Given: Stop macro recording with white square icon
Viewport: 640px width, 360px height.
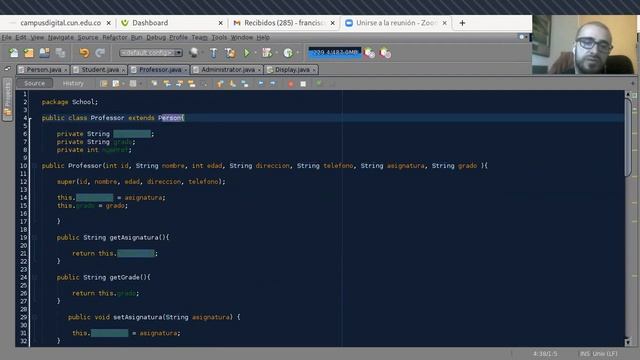Looking at the screenshot, I should click(303, 84).
